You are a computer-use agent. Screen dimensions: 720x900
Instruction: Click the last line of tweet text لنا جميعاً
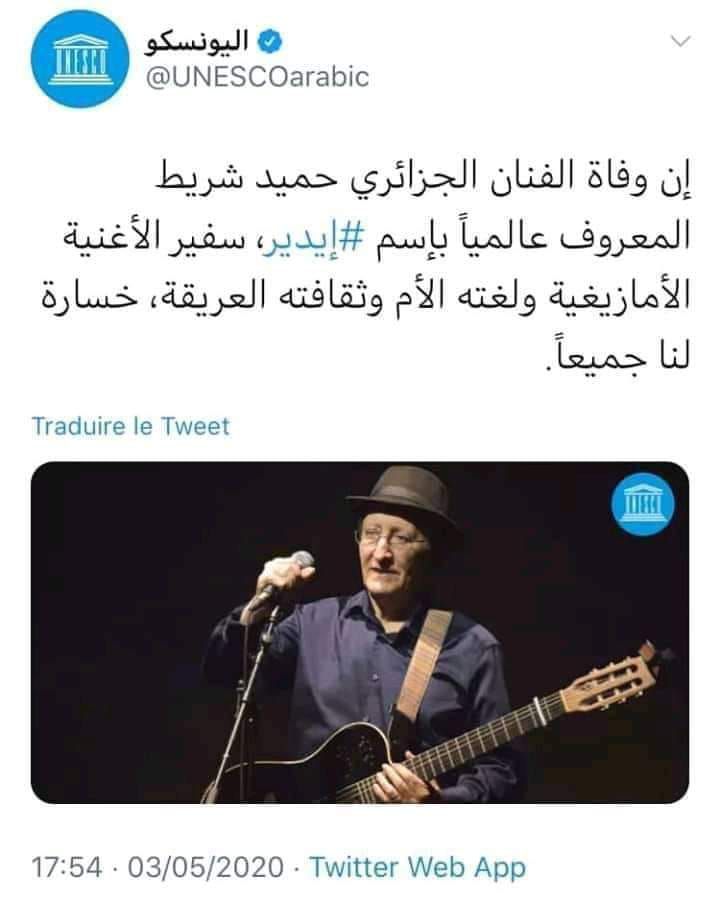617,357
